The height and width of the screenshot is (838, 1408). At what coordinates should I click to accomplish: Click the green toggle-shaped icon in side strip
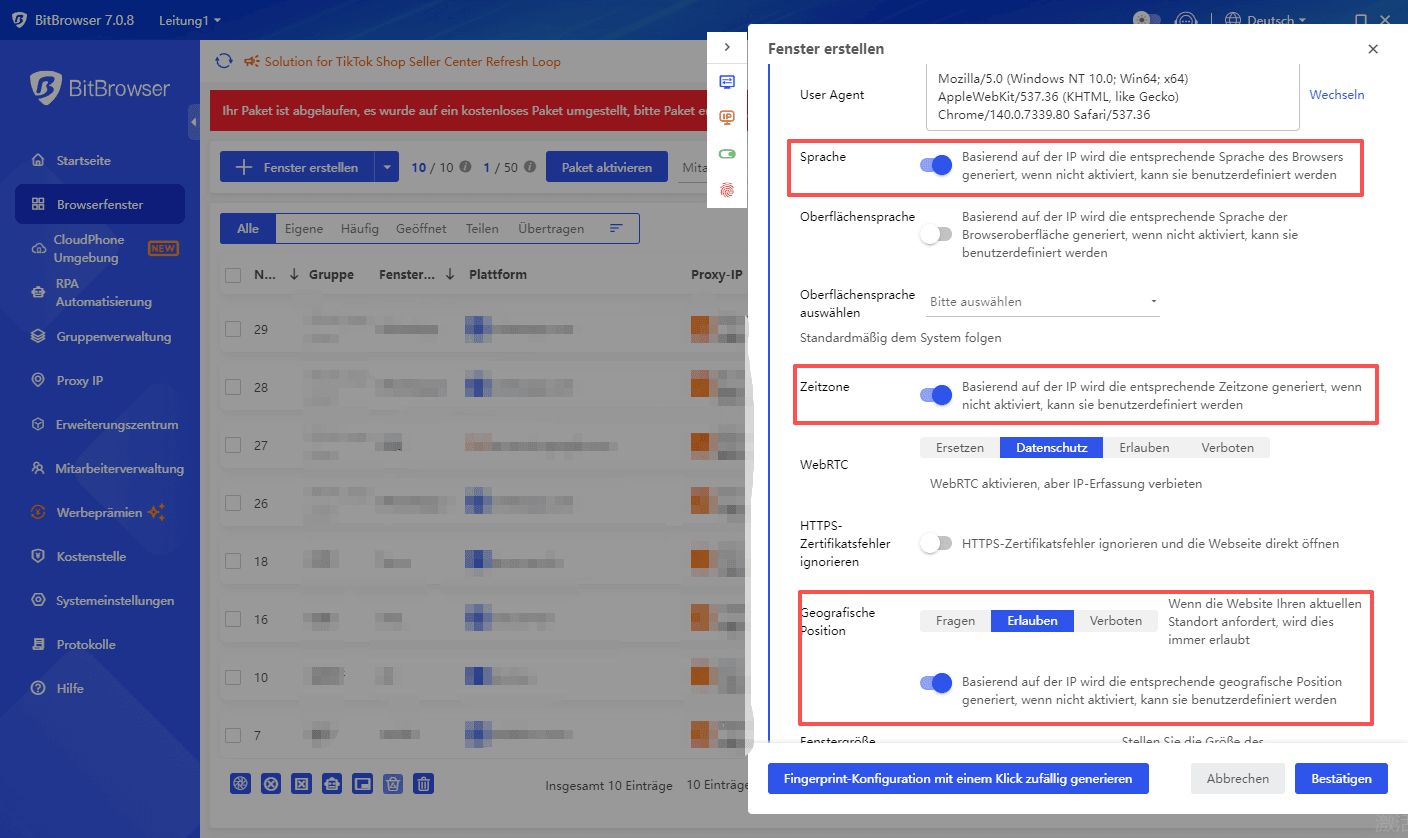tap(727, 154)
